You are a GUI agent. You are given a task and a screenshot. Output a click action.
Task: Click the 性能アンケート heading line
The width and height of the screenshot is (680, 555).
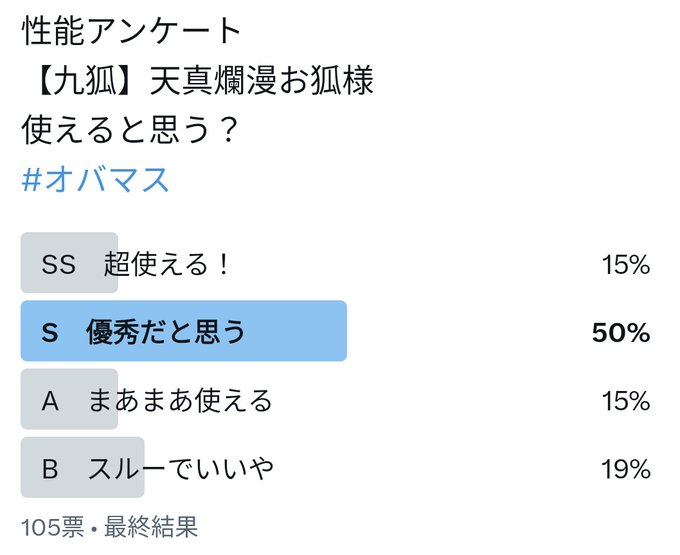tap(131, 31)
